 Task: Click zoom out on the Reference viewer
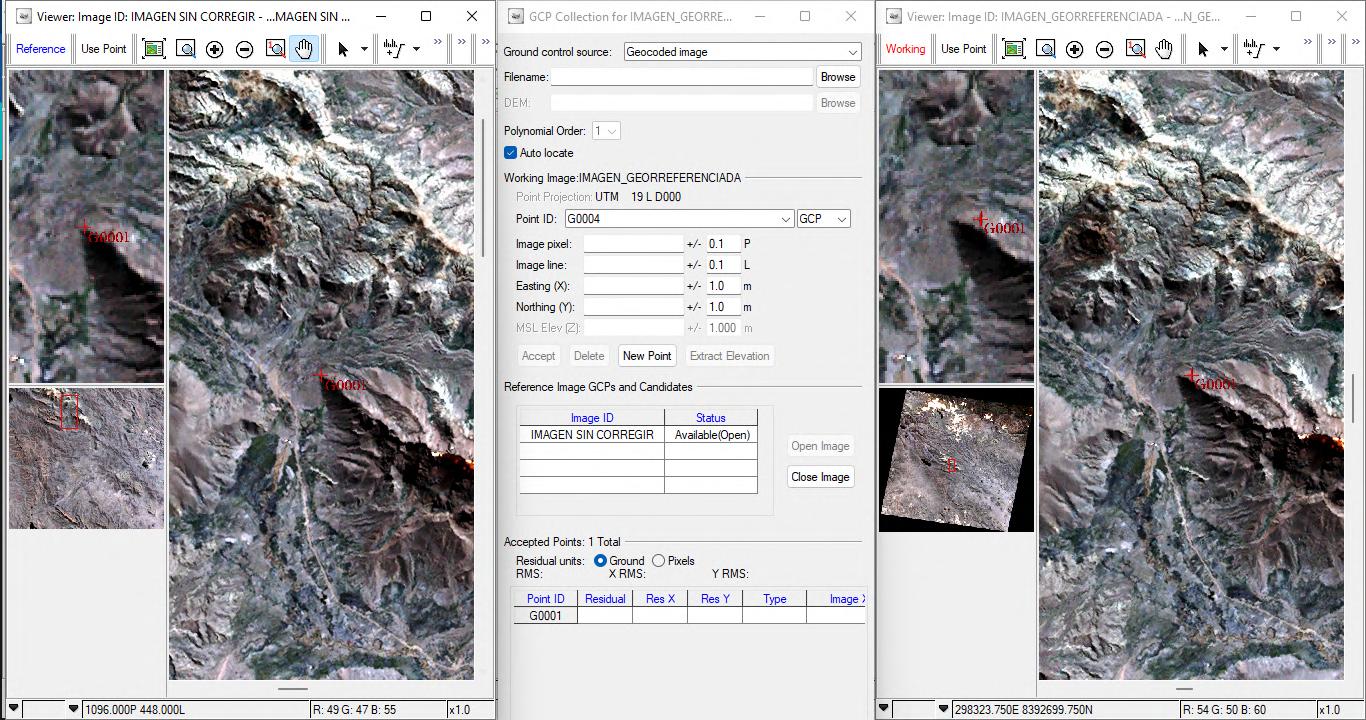244,49
